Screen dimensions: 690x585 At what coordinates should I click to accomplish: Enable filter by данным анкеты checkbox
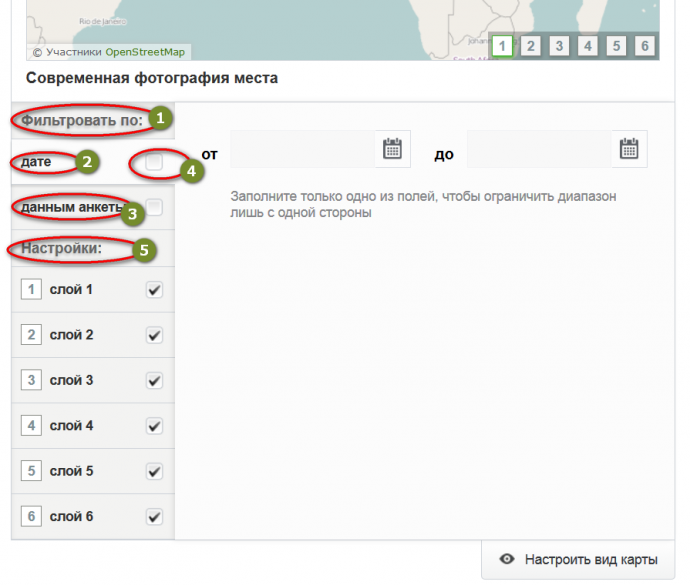point(154,207)
